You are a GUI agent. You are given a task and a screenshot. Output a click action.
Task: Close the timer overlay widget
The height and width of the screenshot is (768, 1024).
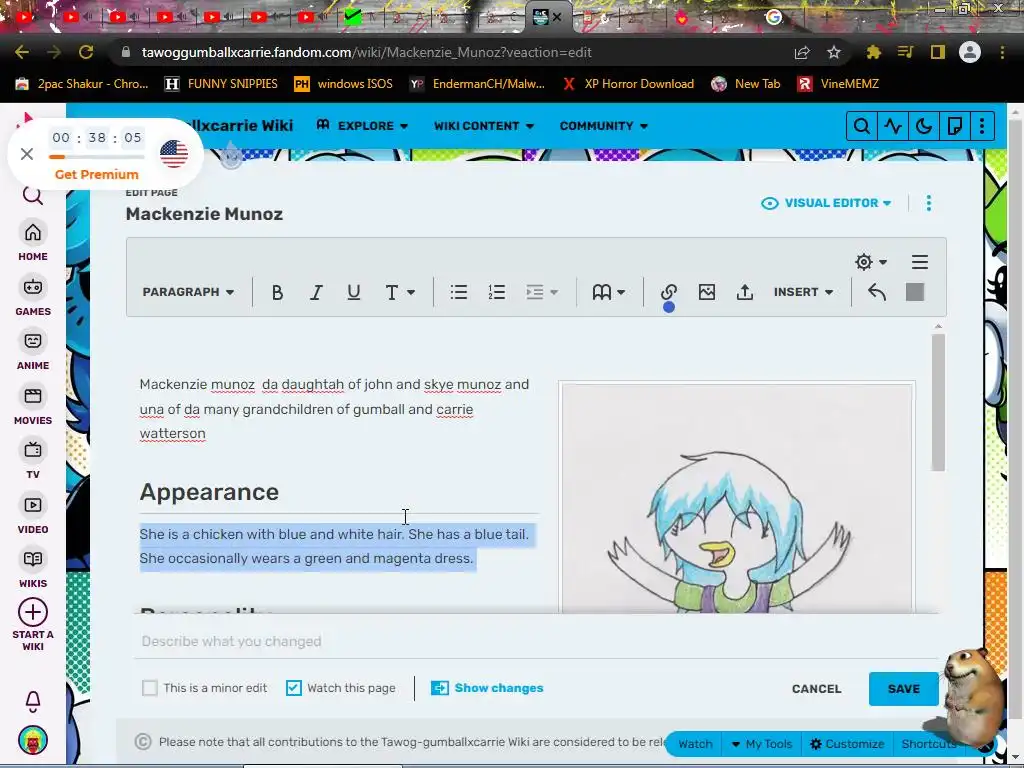(27, 154)
